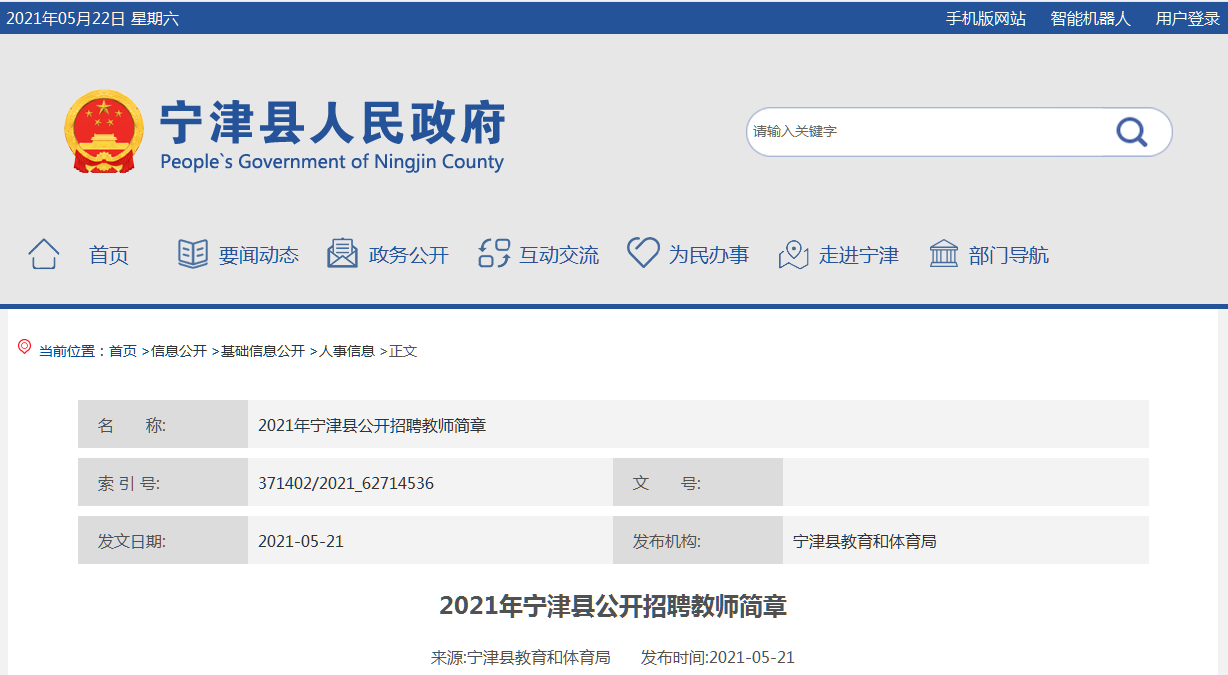
Task: Click the date 2021年05月22日 星期六
Action: pyautogui.click(x=93, y=18)
